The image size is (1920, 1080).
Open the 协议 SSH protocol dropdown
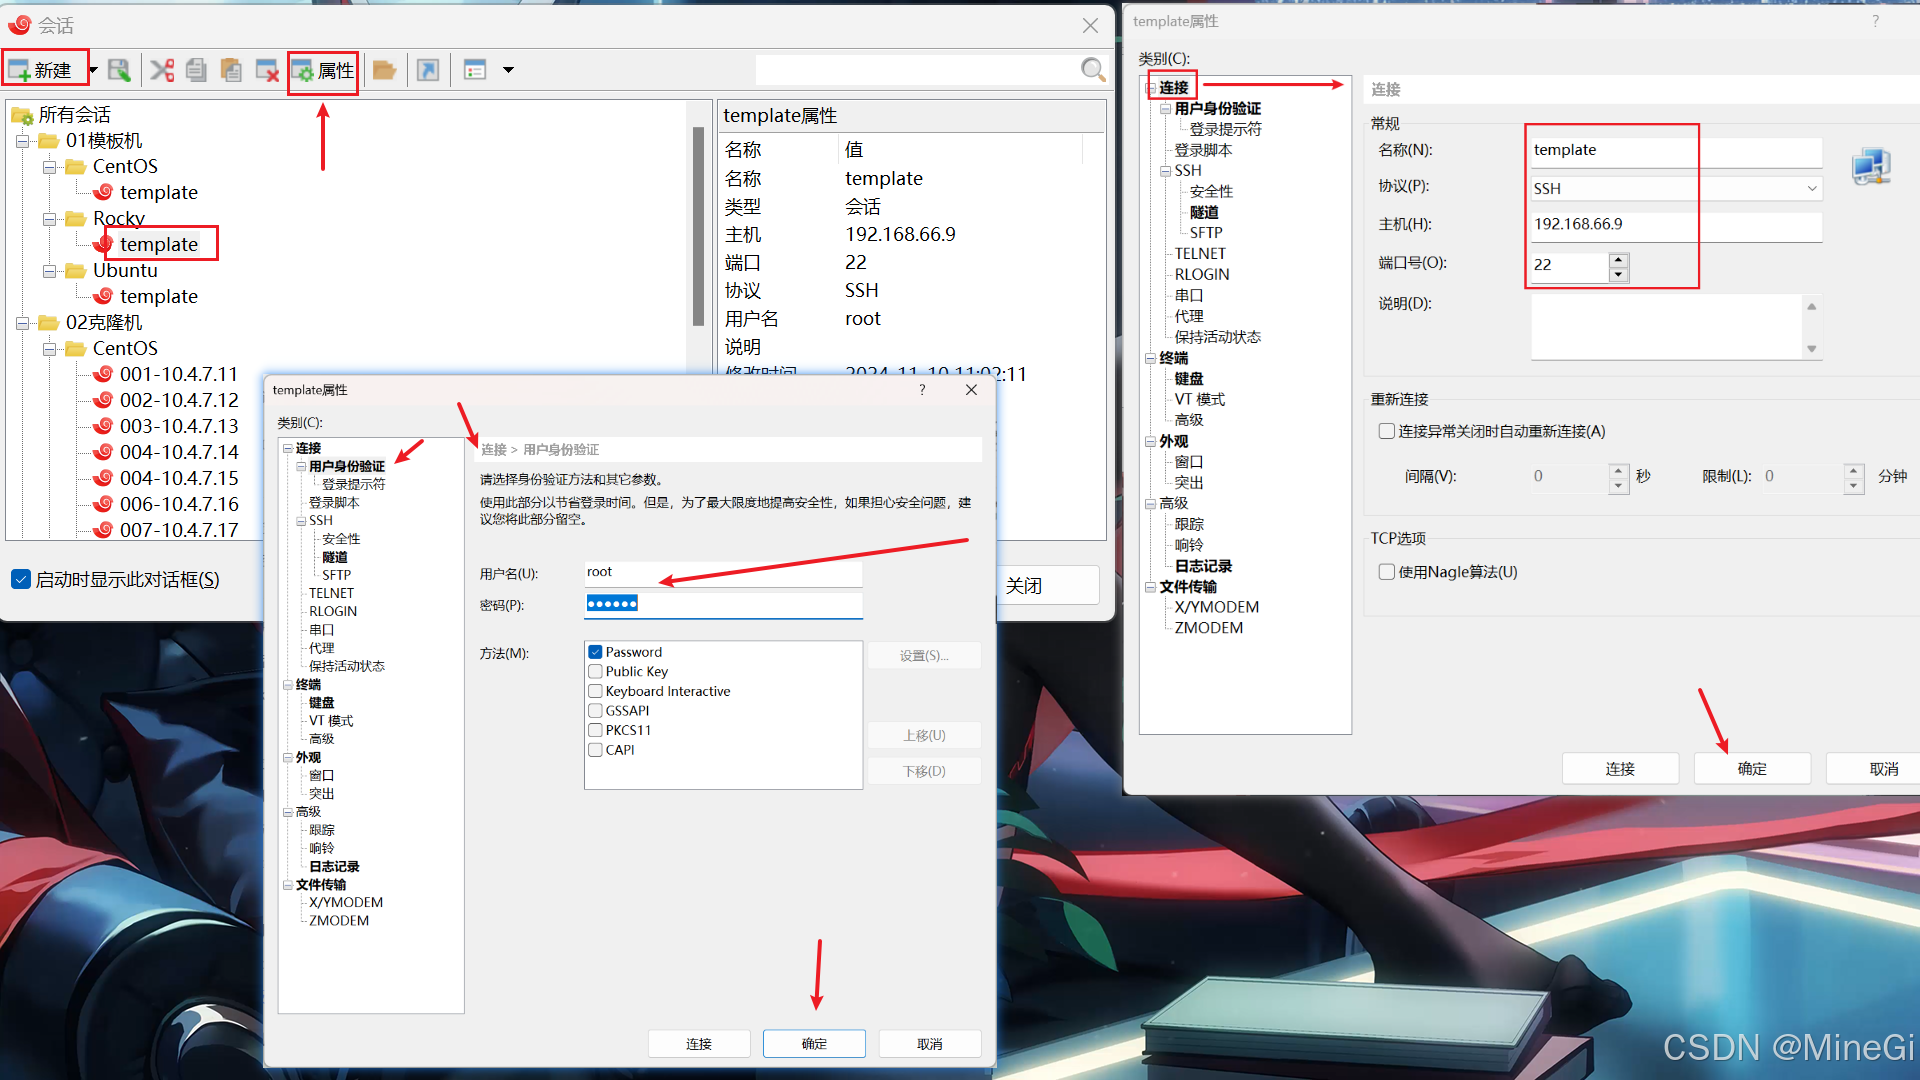[1811, 188]
